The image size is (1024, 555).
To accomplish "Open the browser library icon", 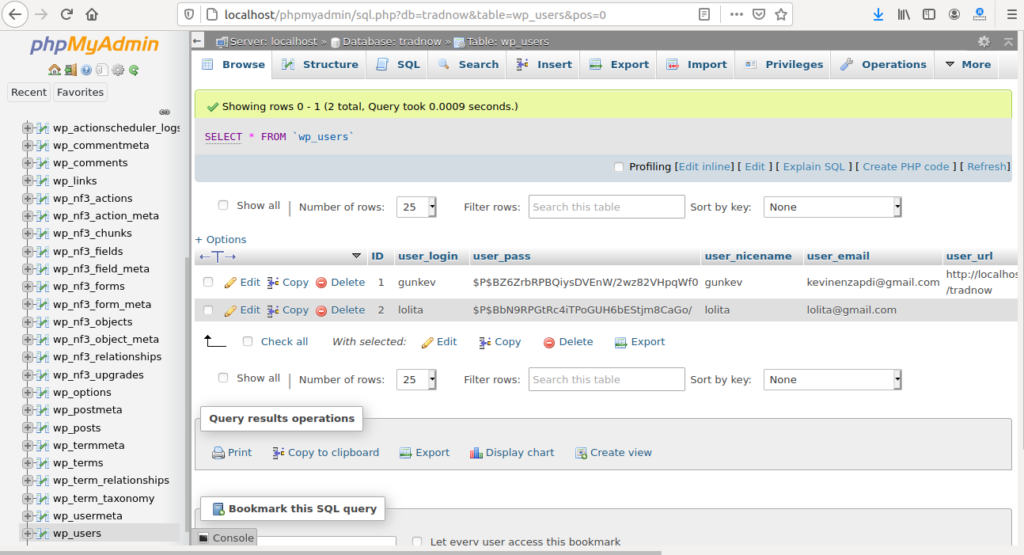I will point(904,14).
